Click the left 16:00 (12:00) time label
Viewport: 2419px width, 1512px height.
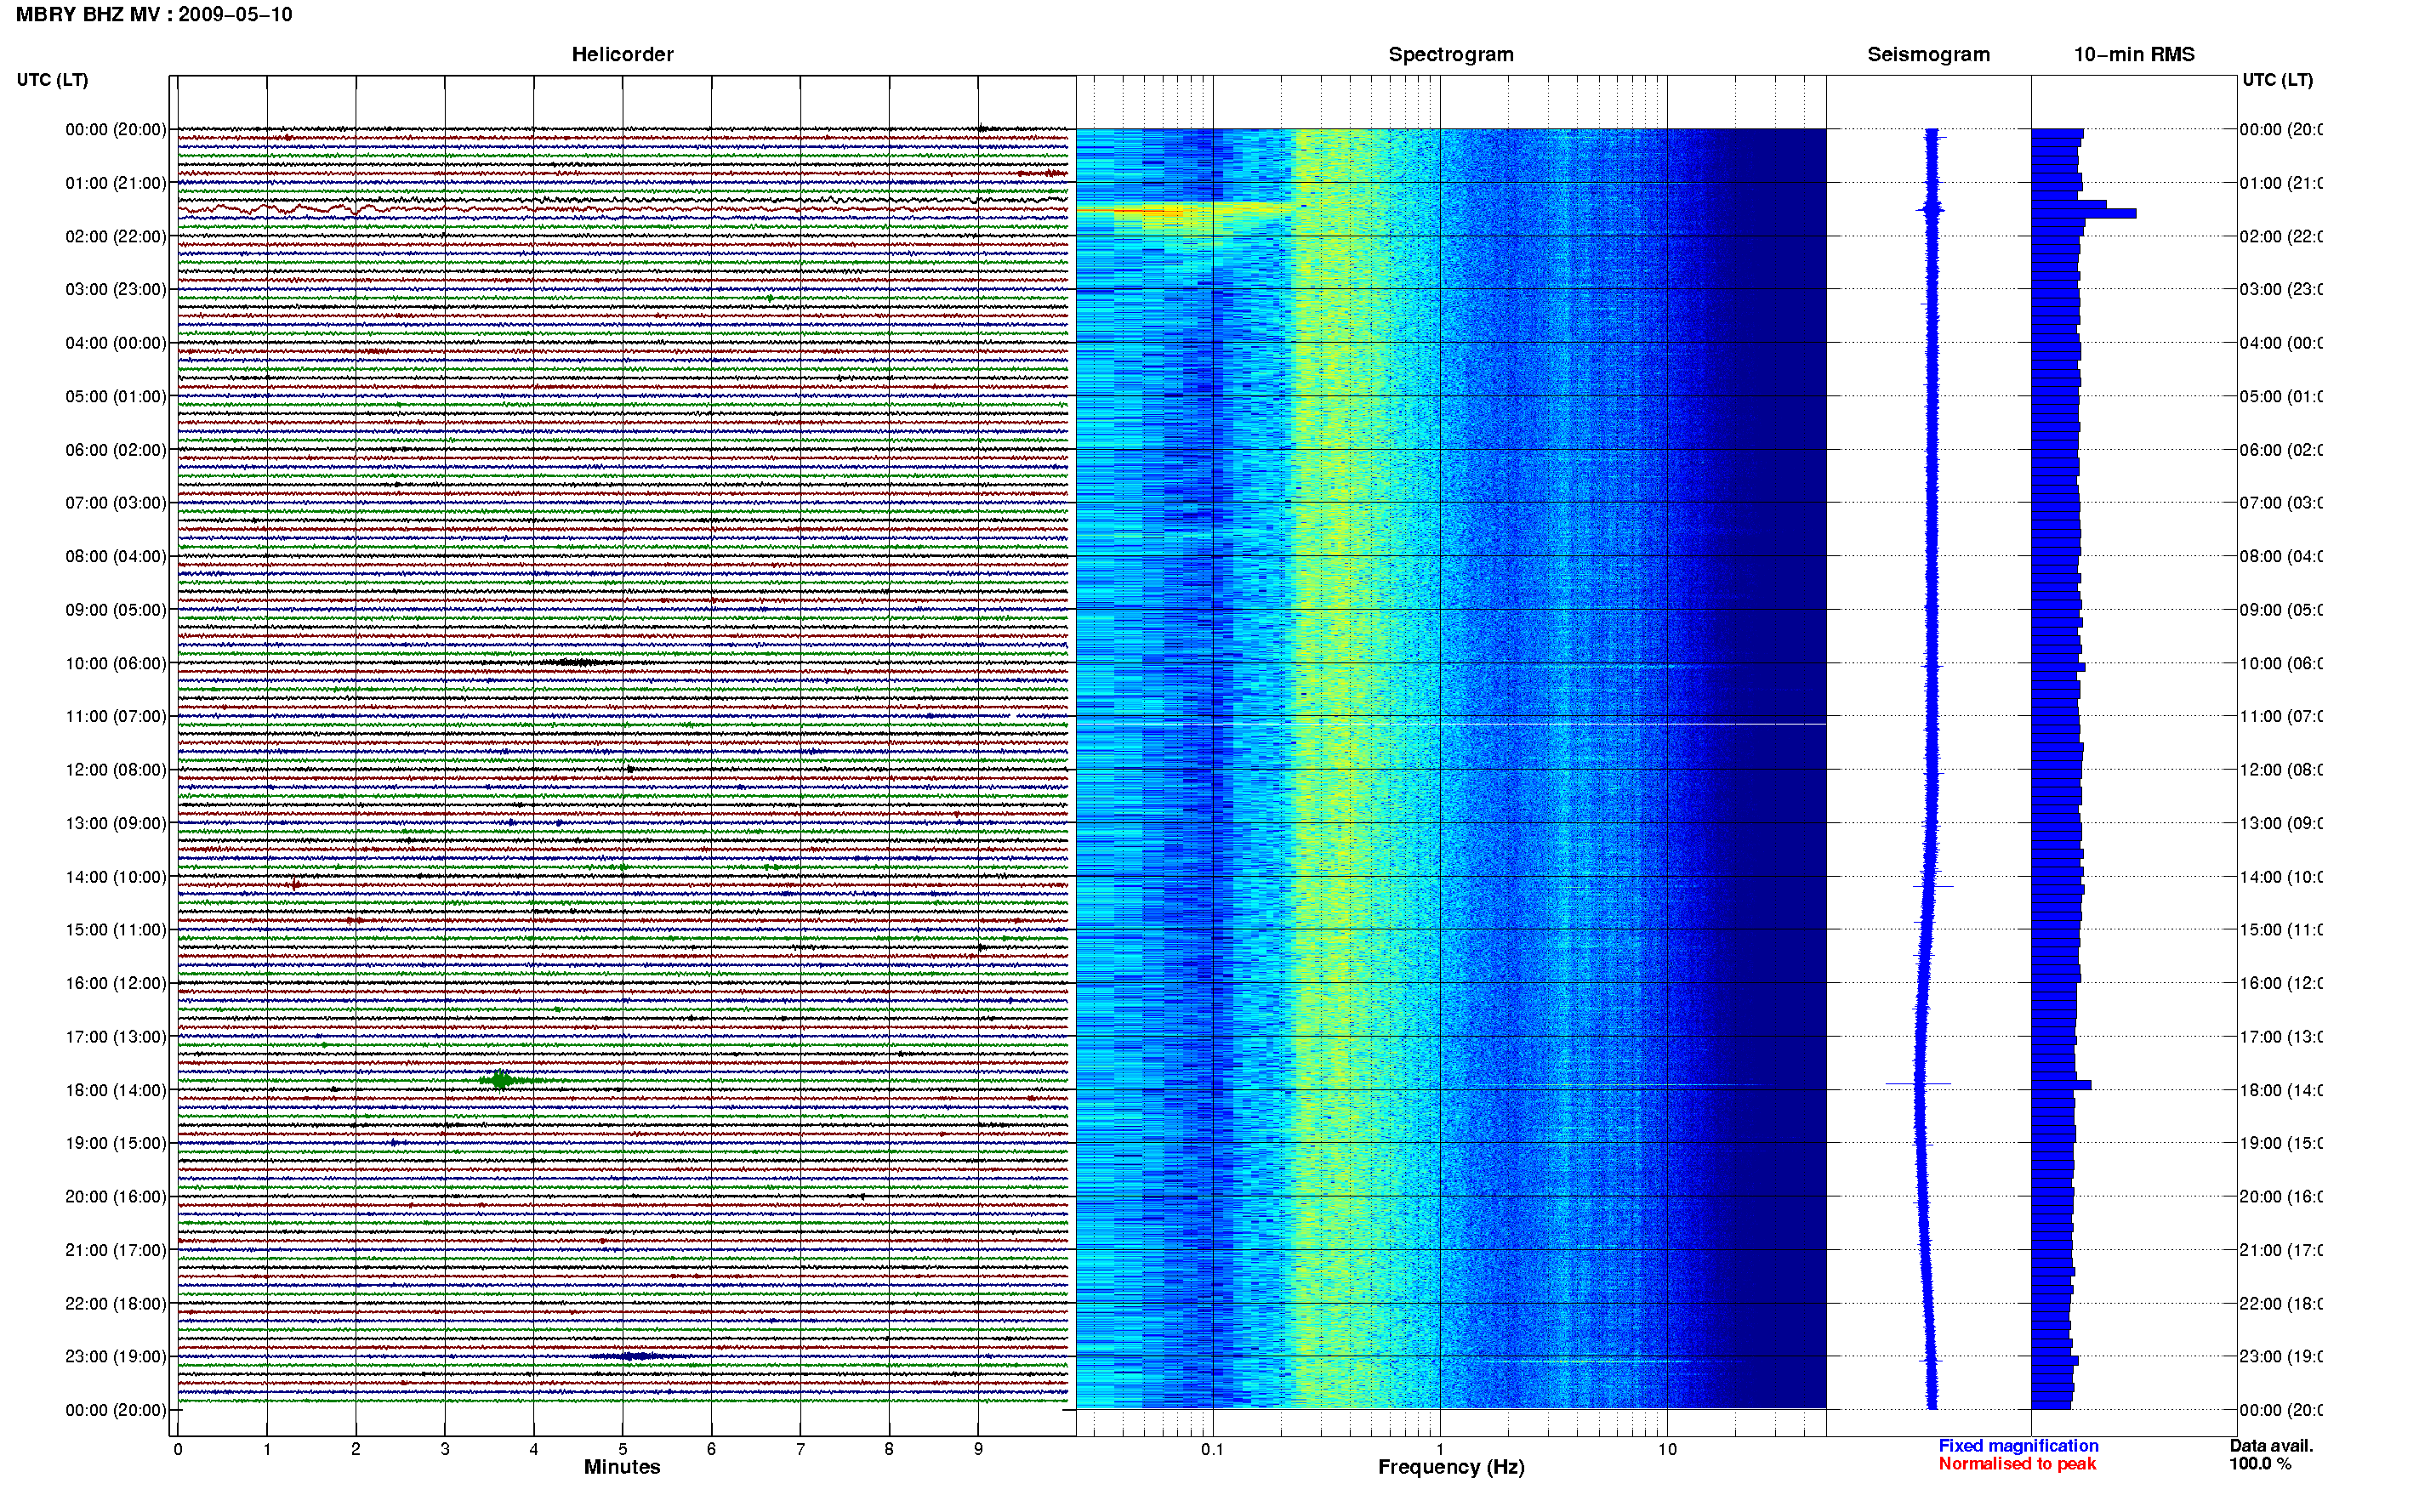pos(116,984)
